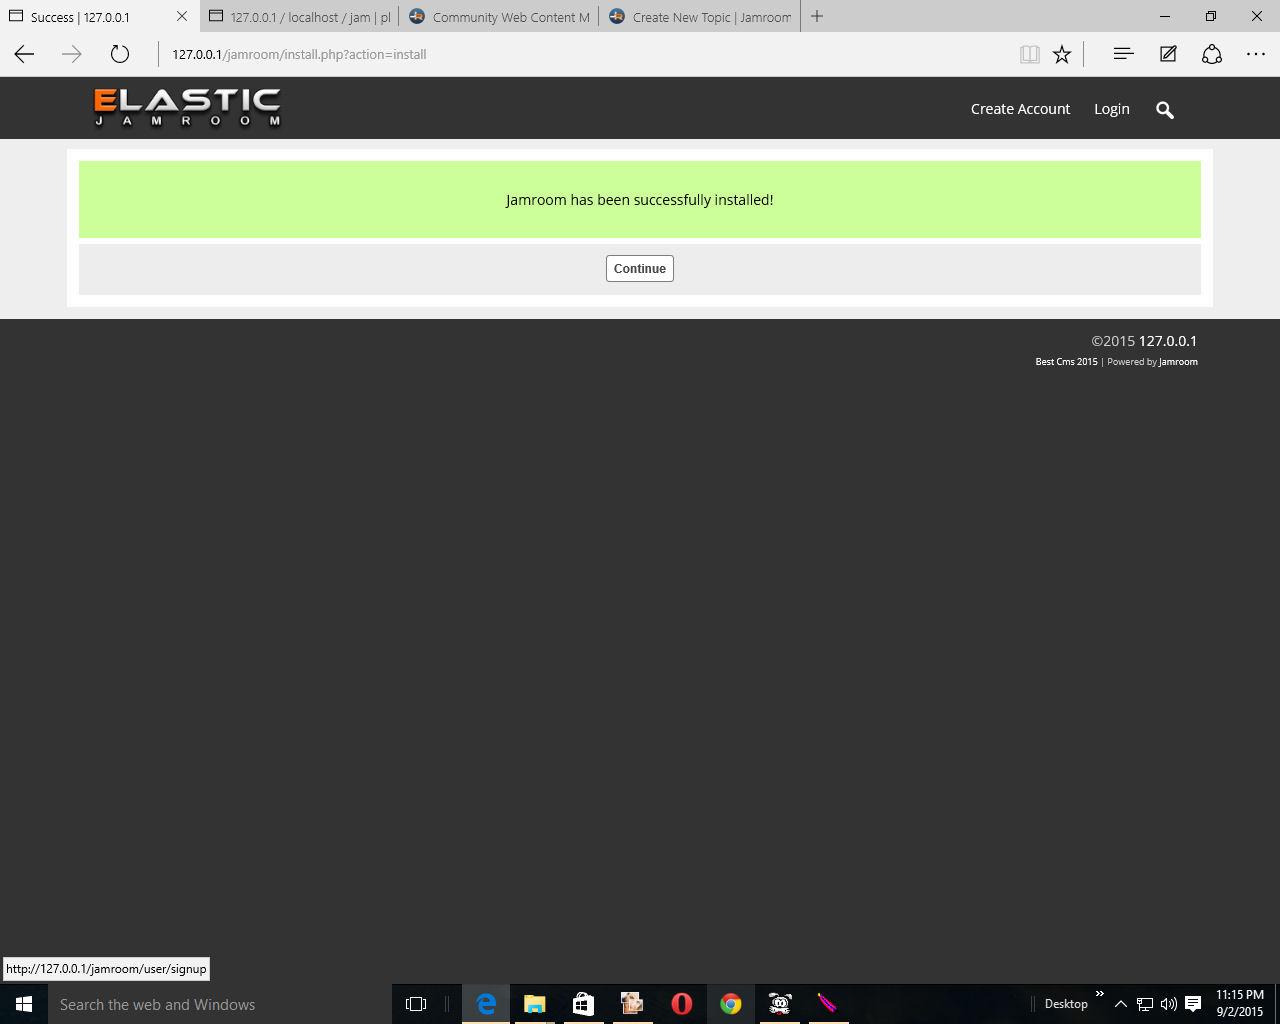Open the 127.0.0.1 footer link
The width and height of the screenshot is (1280, 1024).
click(x=1168, y=341)
